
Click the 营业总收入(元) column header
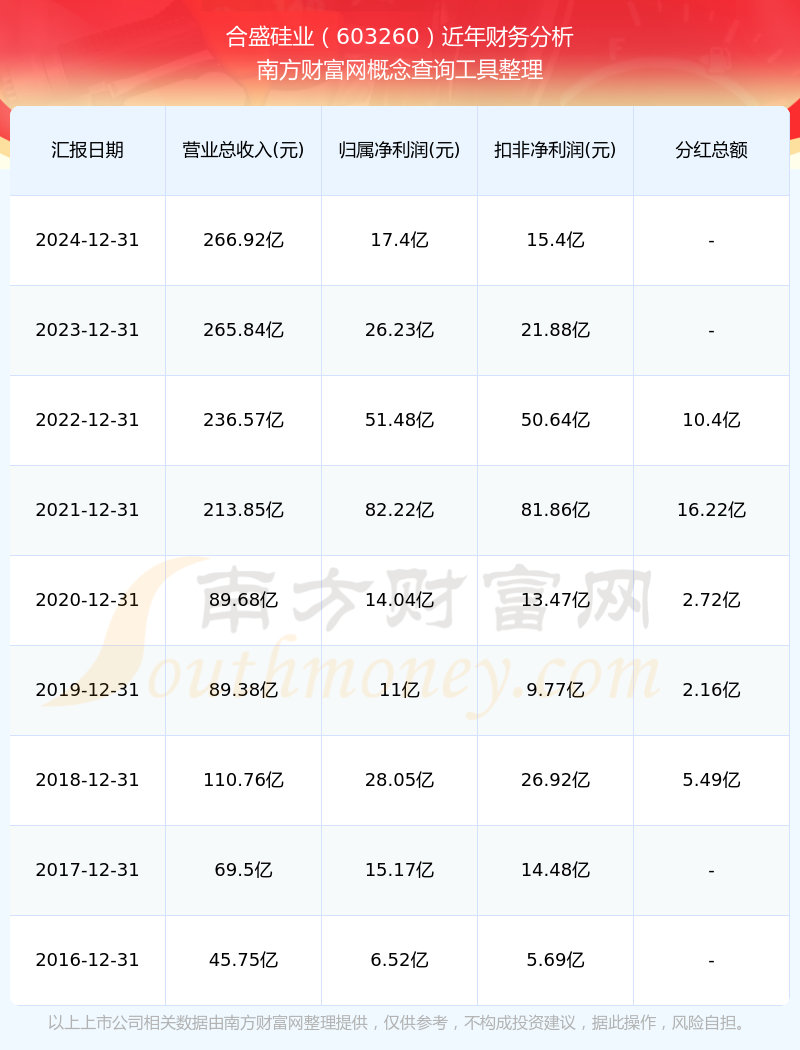click(244, 150)
